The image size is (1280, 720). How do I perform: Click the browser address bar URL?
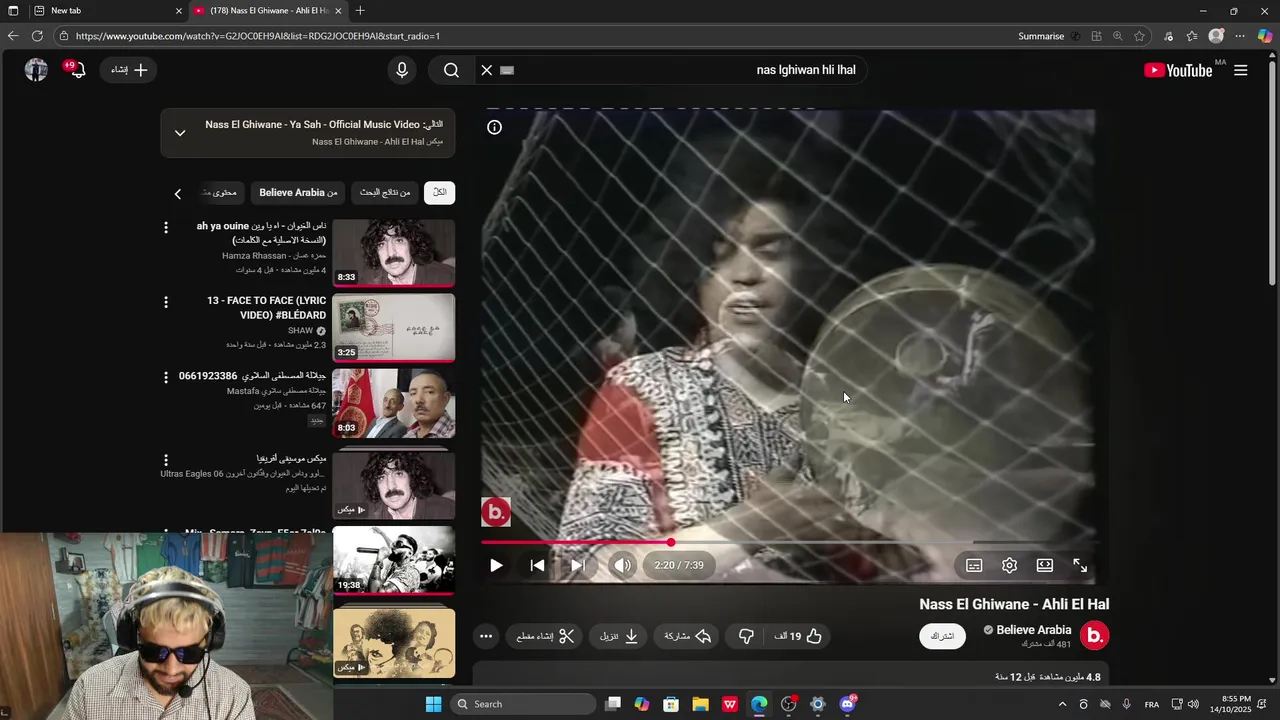tap(258, 36)
